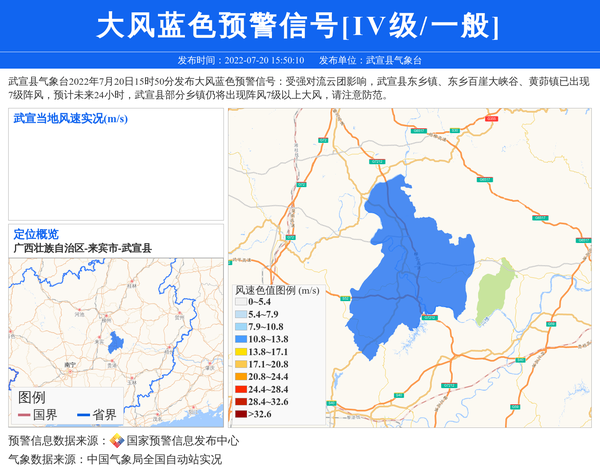
Task: Click the red 国界 legend line
Action: tap(24, 415)
